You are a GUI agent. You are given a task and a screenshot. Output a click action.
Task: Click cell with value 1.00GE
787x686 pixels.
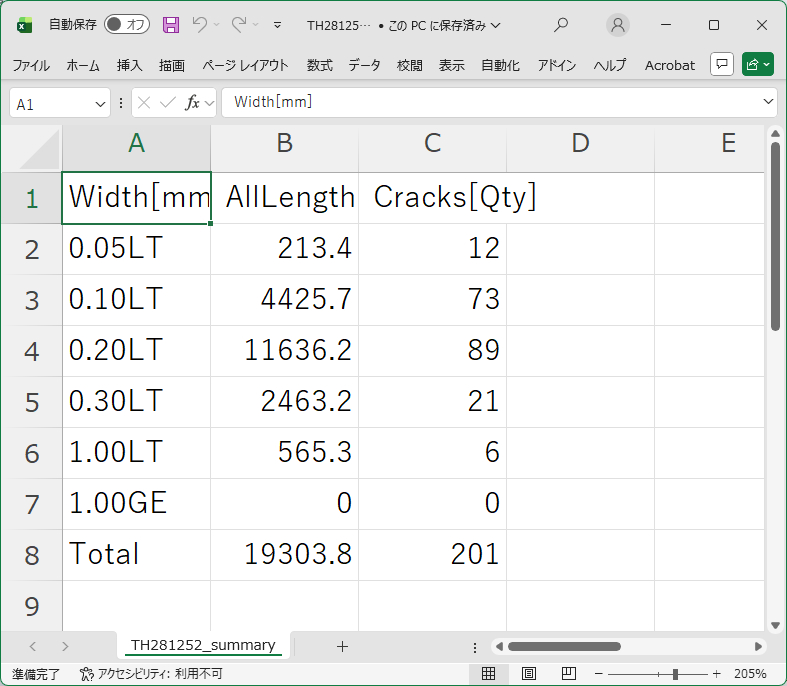(136, 504)
